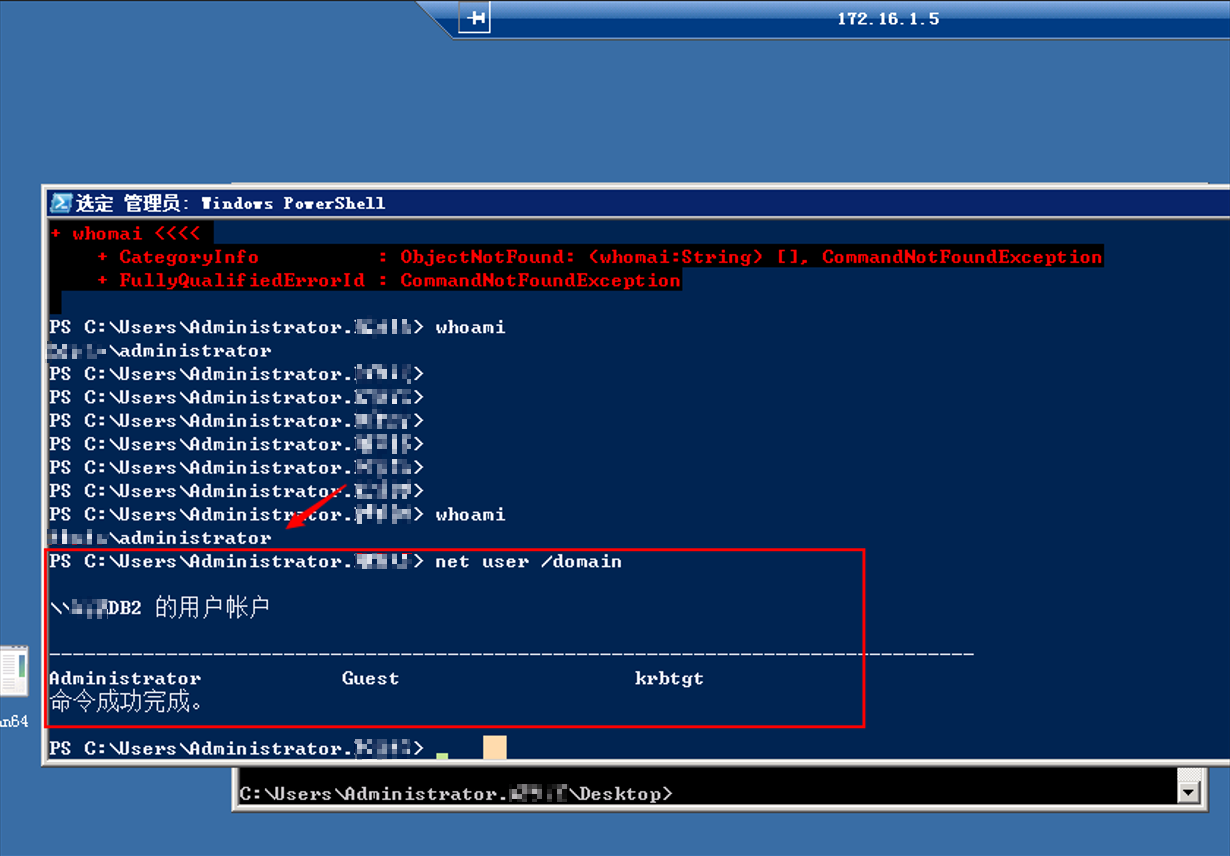Click the red arrow annotation
Screen dimensions: 1230x856
(316, 509)
